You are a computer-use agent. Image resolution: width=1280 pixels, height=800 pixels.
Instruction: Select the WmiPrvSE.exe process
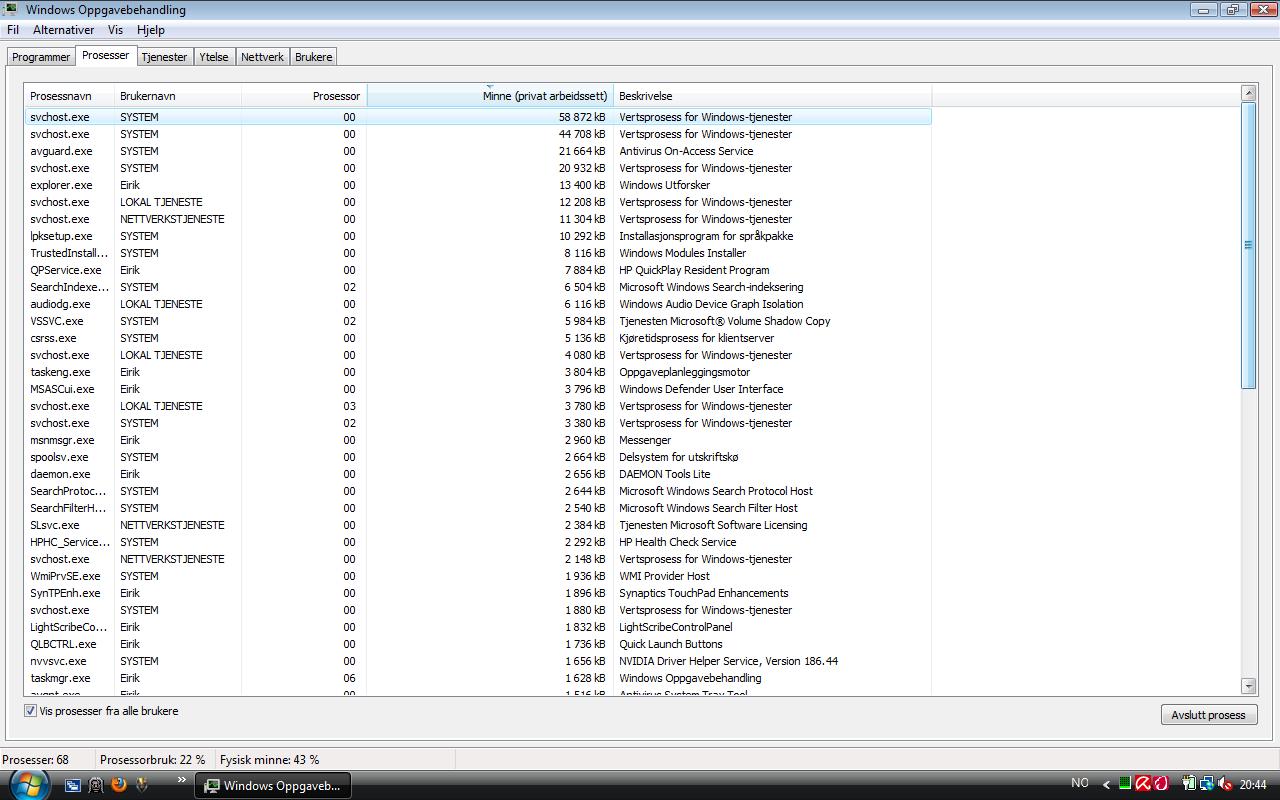(x=478, y=576)
